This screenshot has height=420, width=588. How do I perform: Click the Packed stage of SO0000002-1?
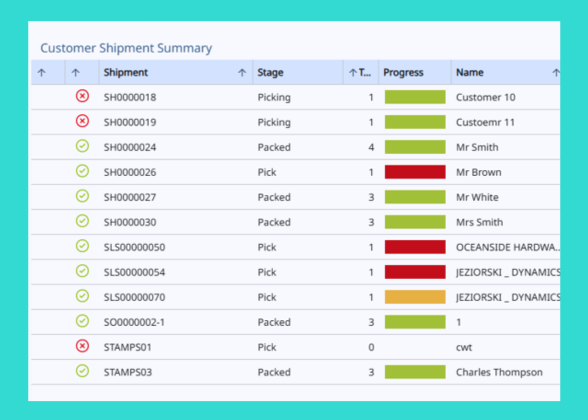tap(274, 322)
